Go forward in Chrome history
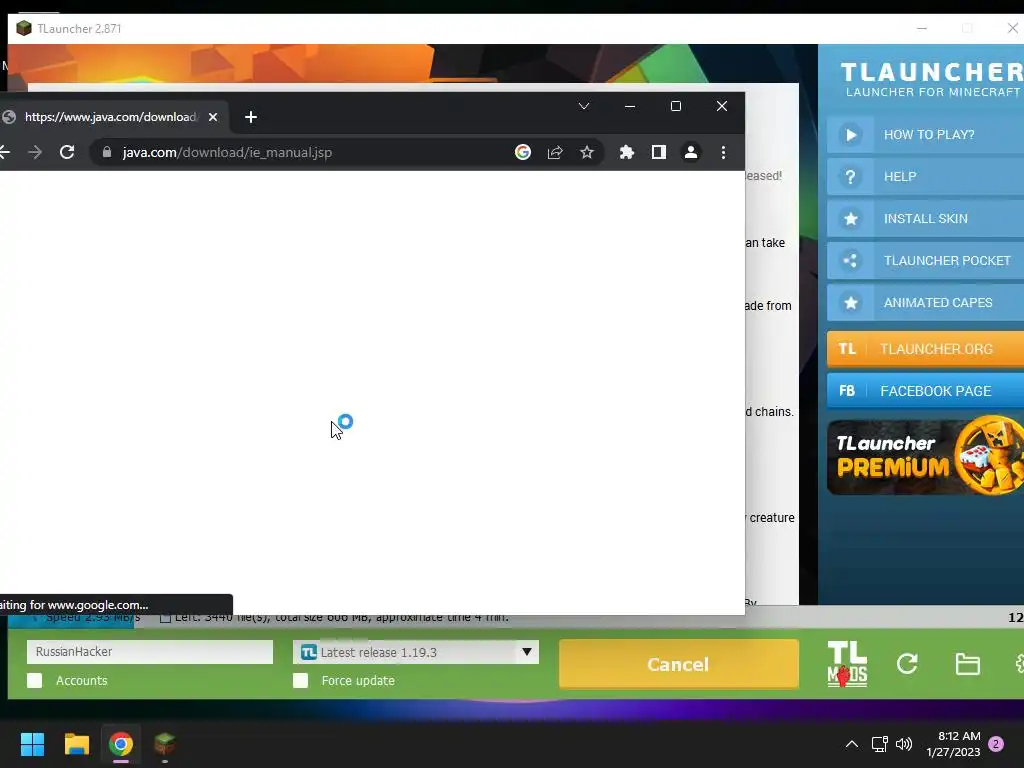 [x=35, y=152]
